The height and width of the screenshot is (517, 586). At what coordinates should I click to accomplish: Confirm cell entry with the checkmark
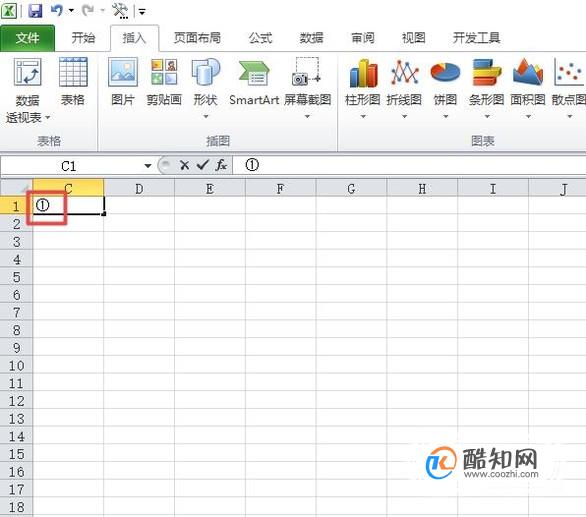point(202,165)
